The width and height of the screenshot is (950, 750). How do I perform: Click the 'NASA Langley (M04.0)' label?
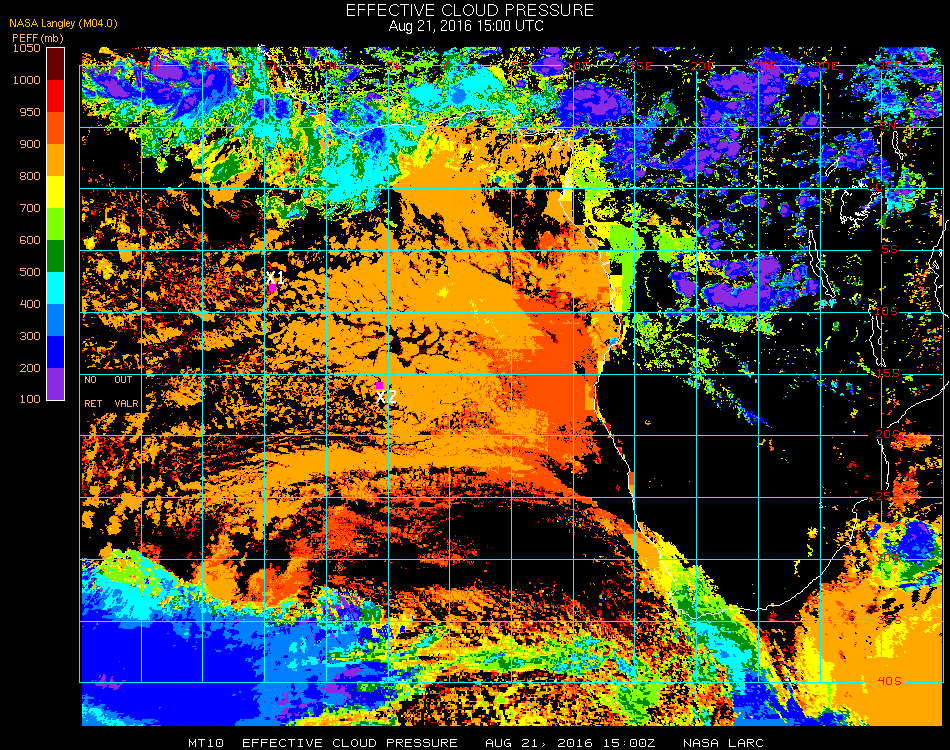(x=63, y=24)
